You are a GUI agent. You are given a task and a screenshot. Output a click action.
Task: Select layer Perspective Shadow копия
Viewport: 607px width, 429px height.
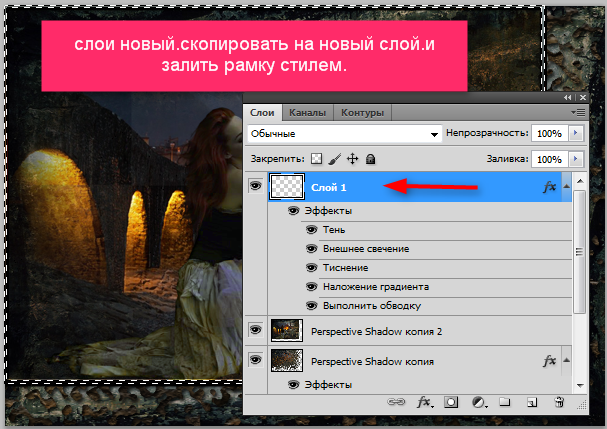click(372, 362)
